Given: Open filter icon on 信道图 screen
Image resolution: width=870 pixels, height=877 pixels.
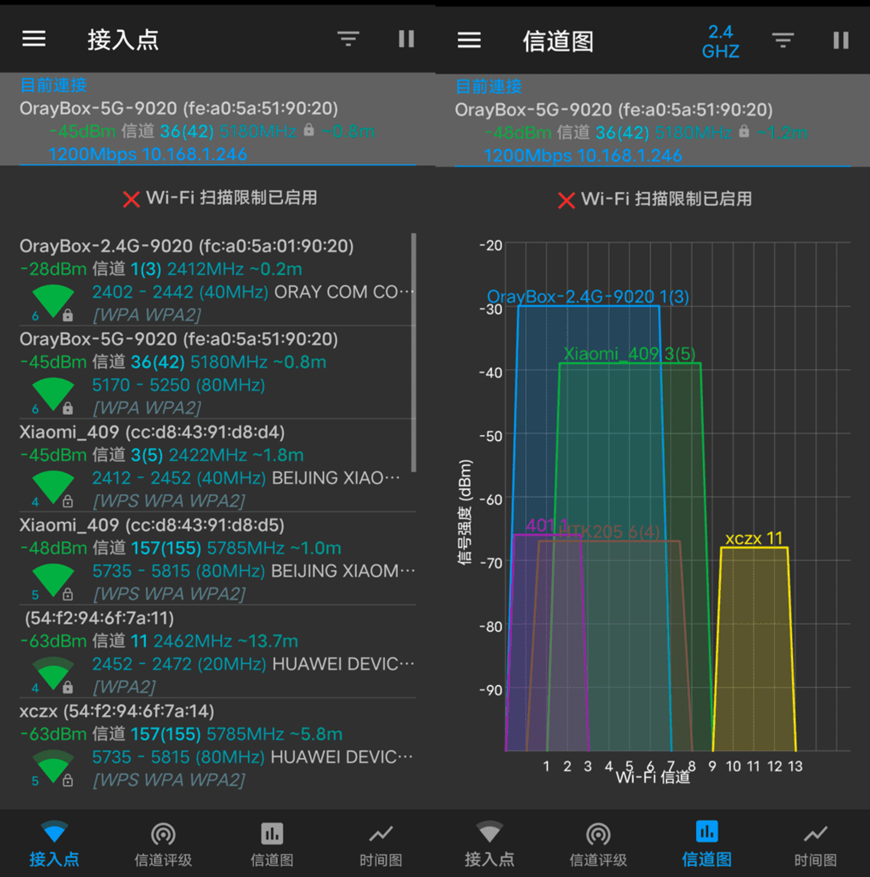Looking at the screenshot, I should coord(783,40).
